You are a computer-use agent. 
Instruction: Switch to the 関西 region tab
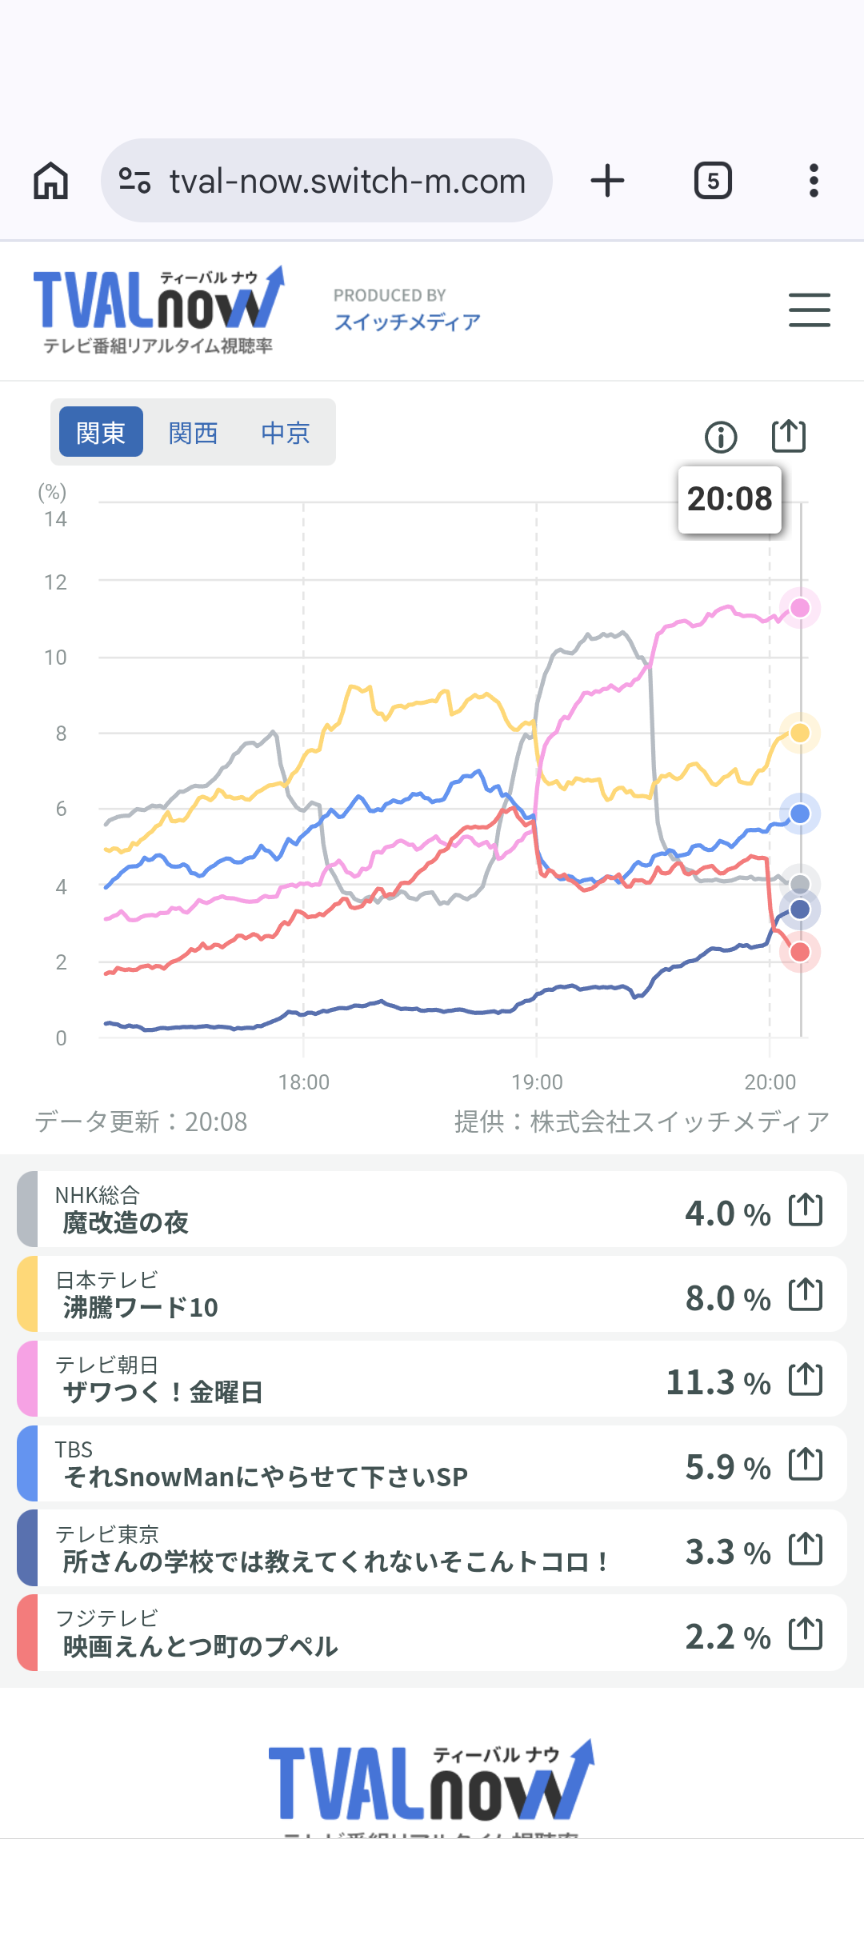click(x=193, y=432)
